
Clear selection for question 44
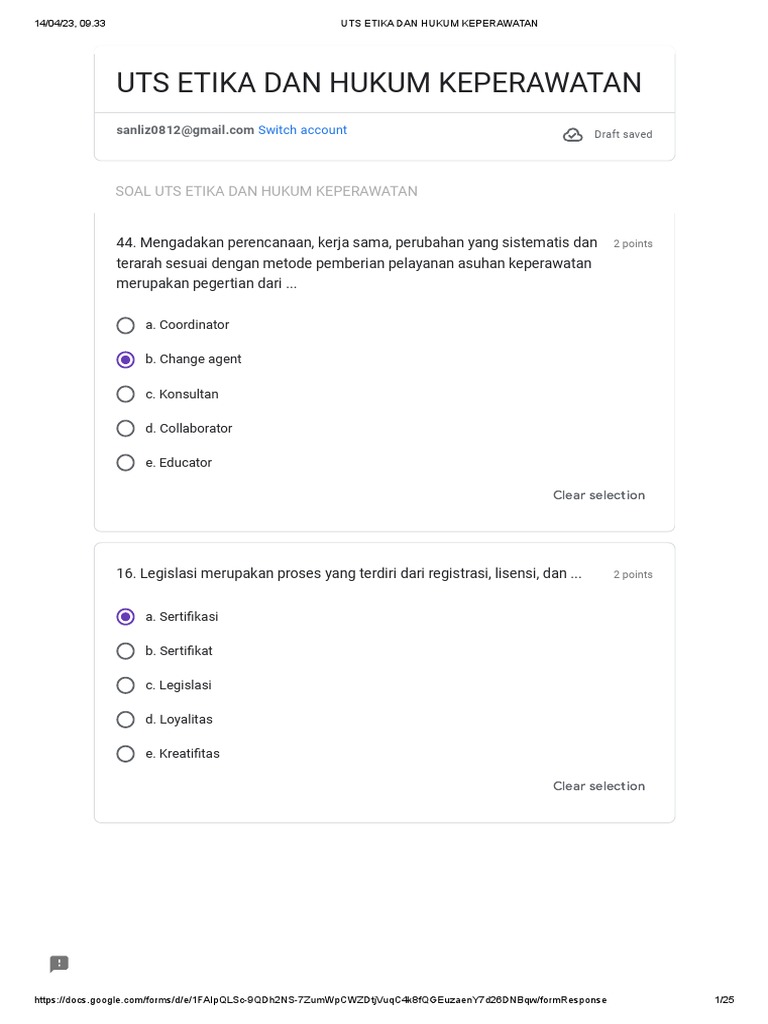tap(598, 495)
